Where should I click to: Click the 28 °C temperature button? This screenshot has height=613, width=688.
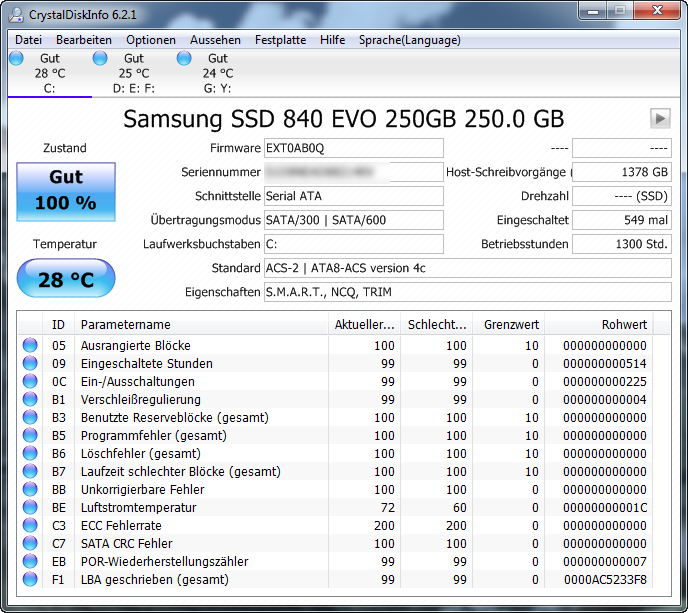(x=66, y=279)
